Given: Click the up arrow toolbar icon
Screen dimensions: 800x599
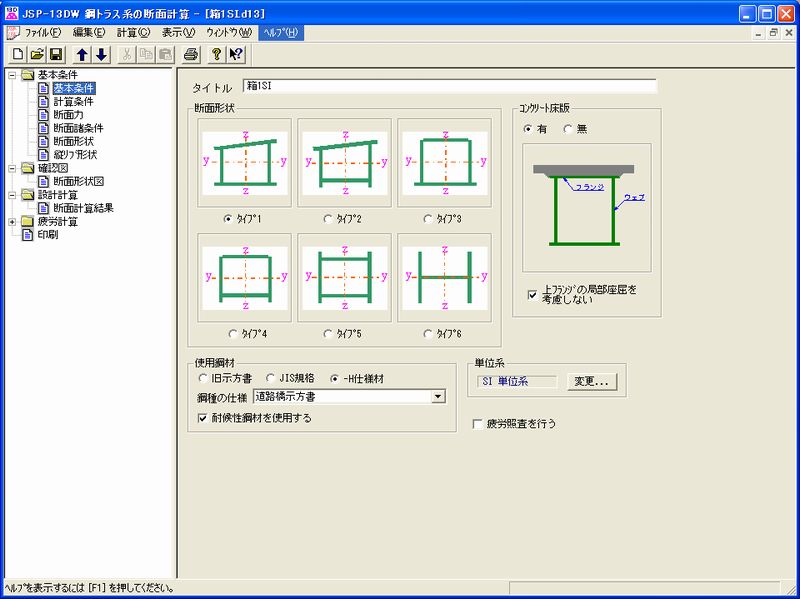Looking at the screenshot, I should (x=83, y=54).
